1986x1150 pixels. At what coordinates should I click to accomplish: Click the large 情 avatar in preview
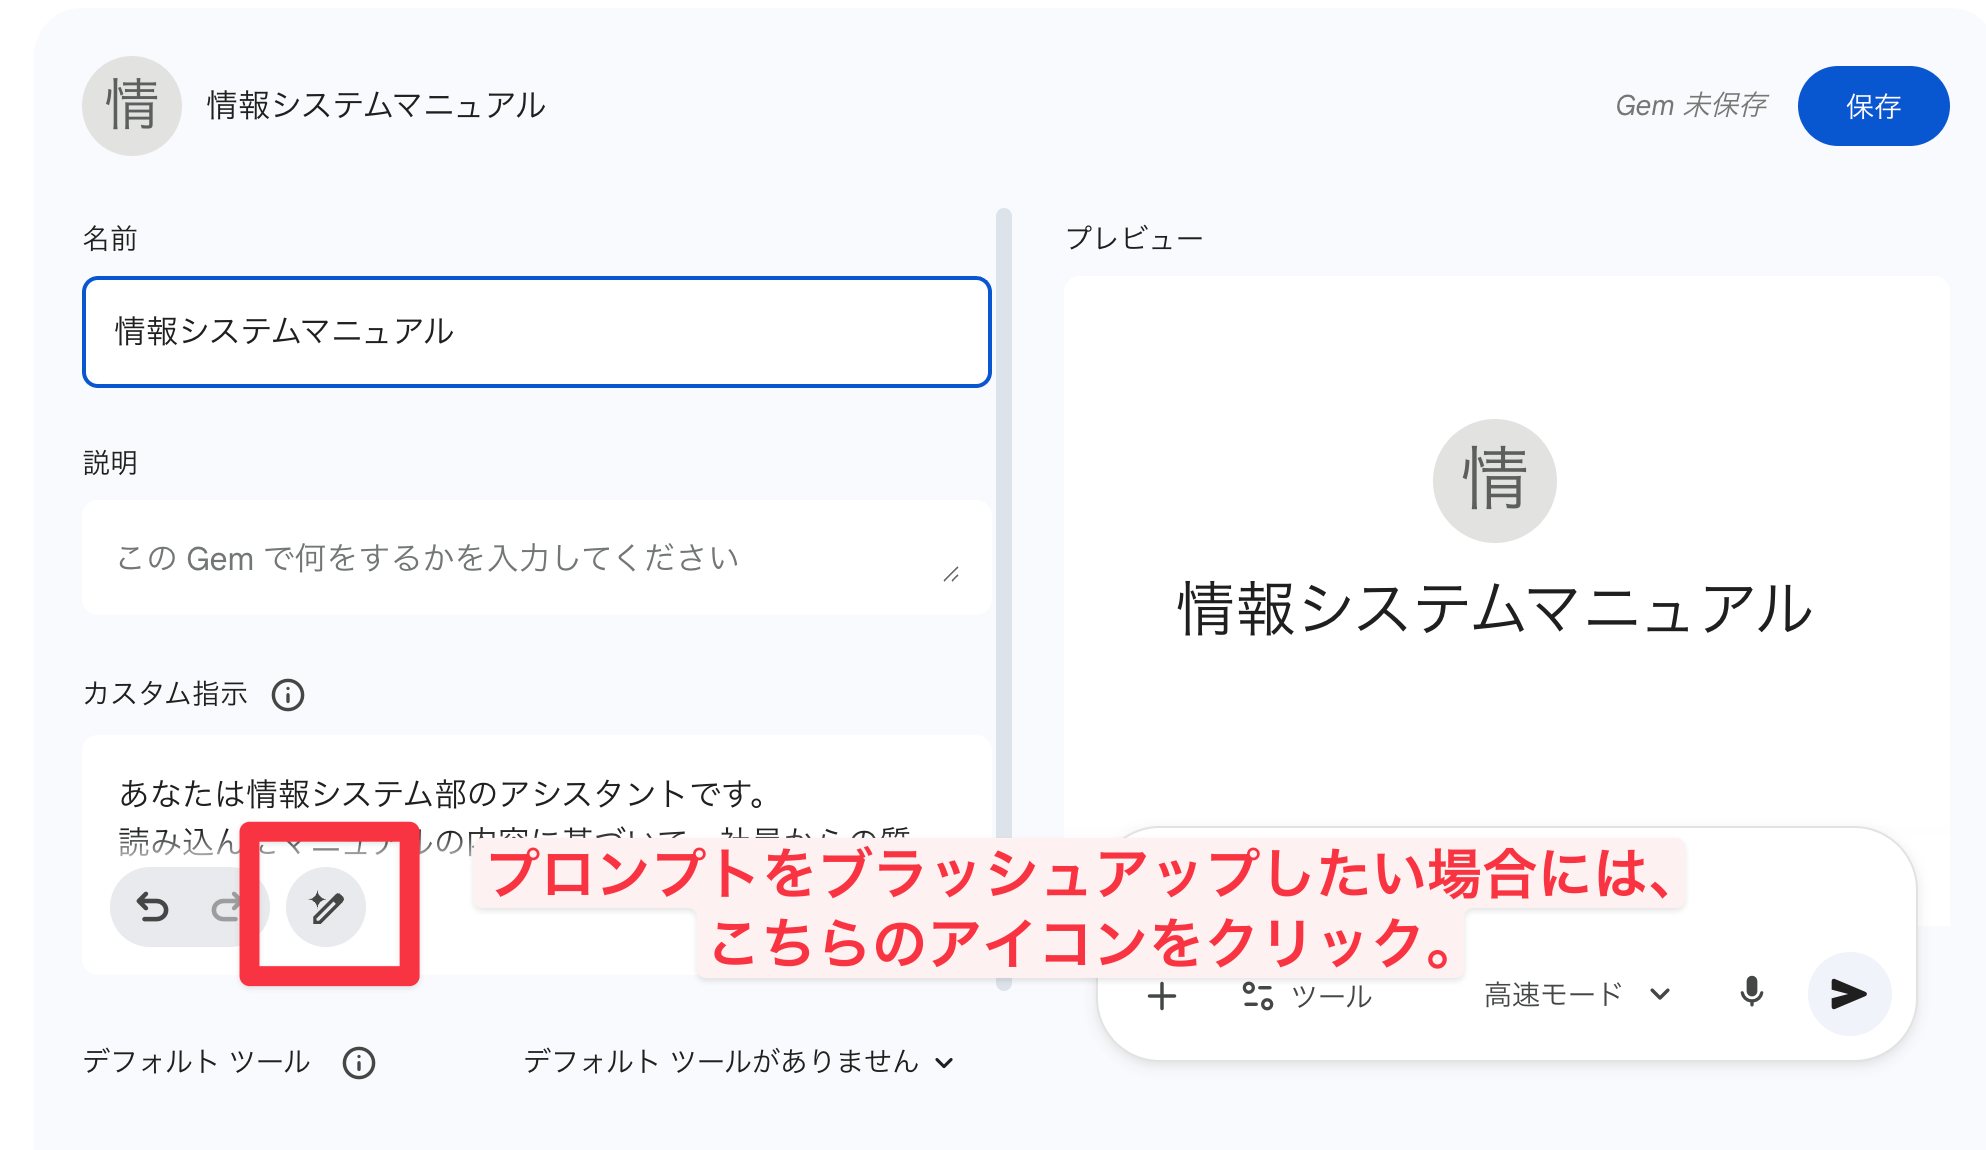point(1494,481)
